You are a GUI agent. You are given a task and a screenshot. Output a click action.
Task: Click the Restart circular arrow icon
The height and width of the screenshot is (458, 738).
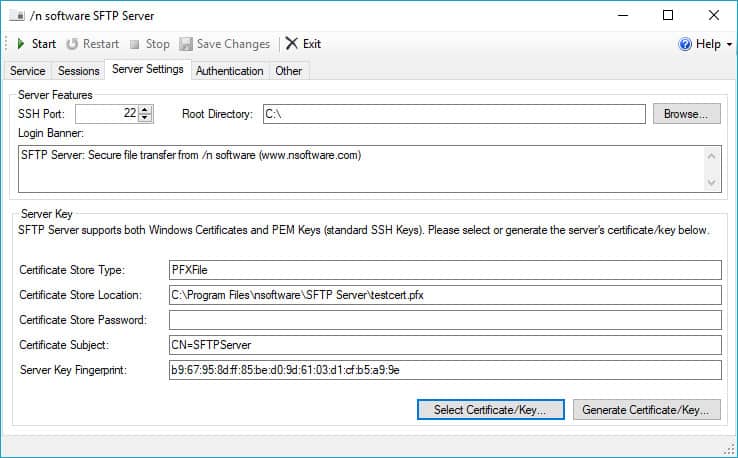click(x=72, y=44)
